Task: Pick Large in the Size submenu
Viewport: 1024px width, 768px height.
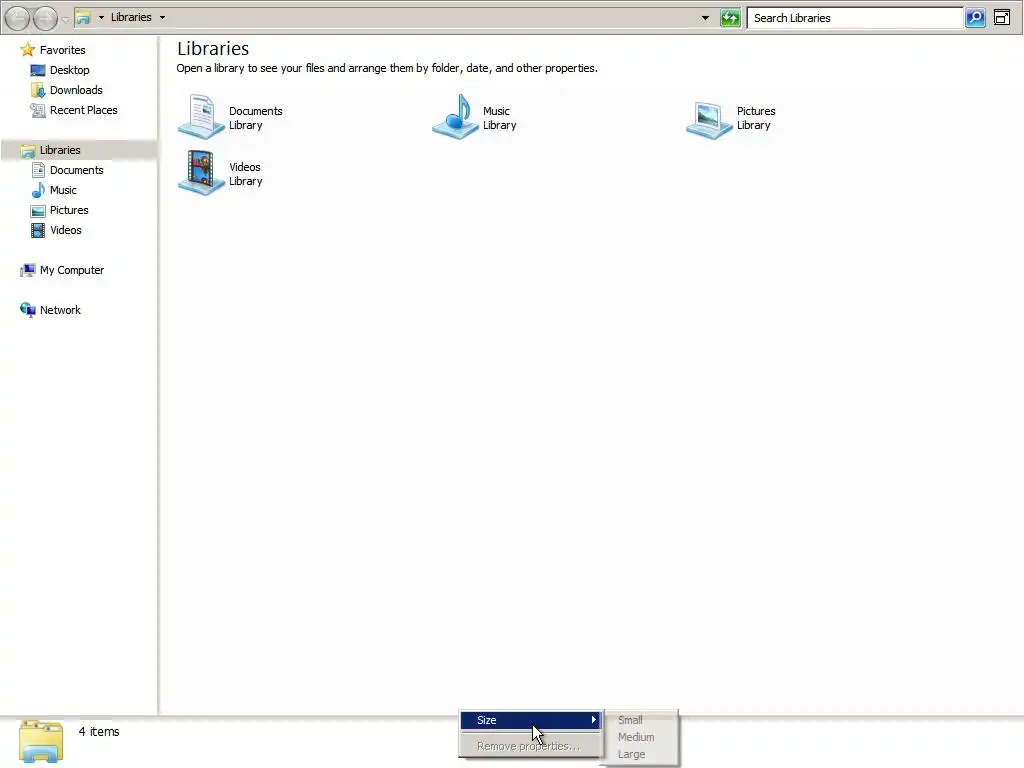Action: coord(632,754)
